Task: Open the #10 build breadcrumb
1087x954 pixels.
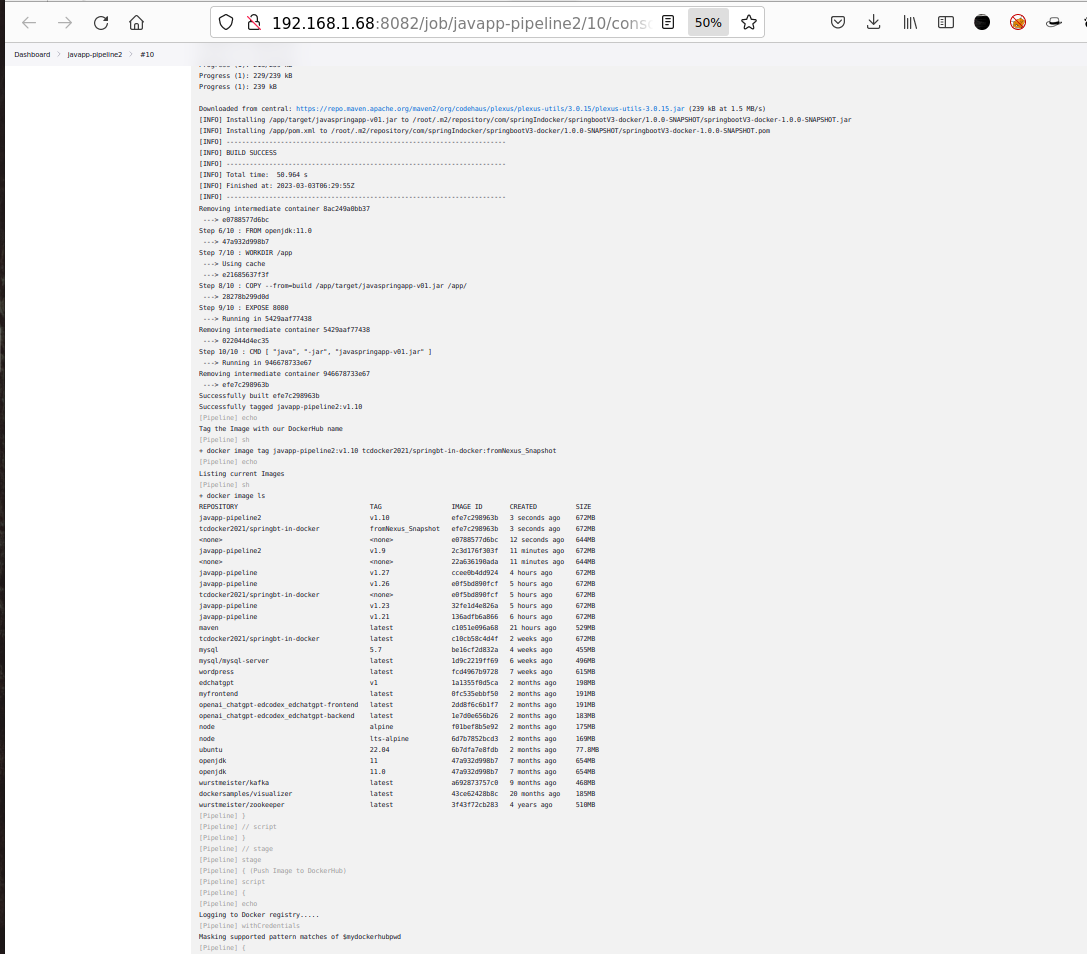Action: (x=147, y=54)
